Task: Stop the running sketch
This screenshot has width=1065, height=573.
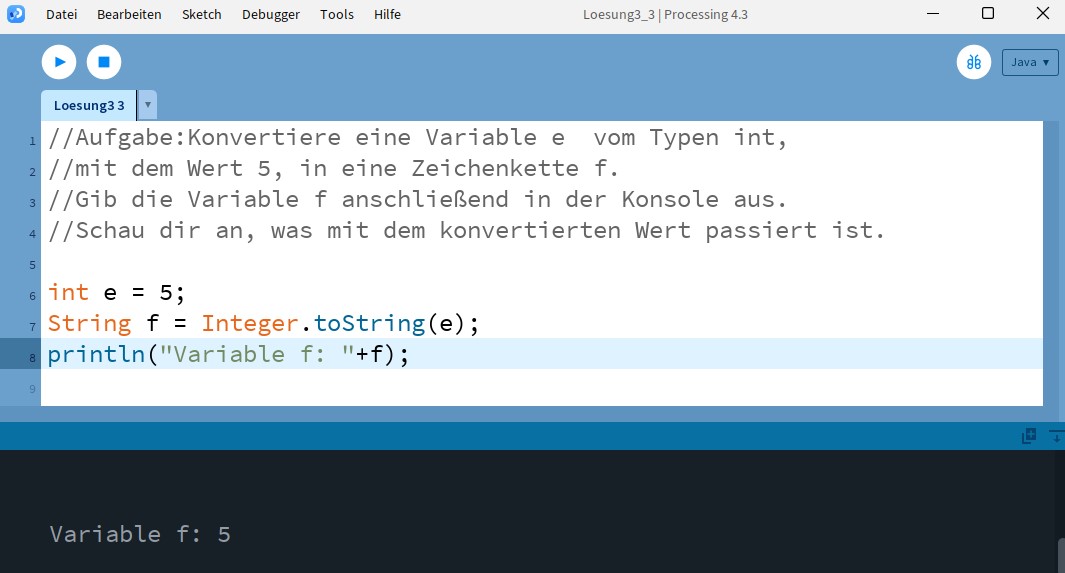Action: tap(104, 62)
